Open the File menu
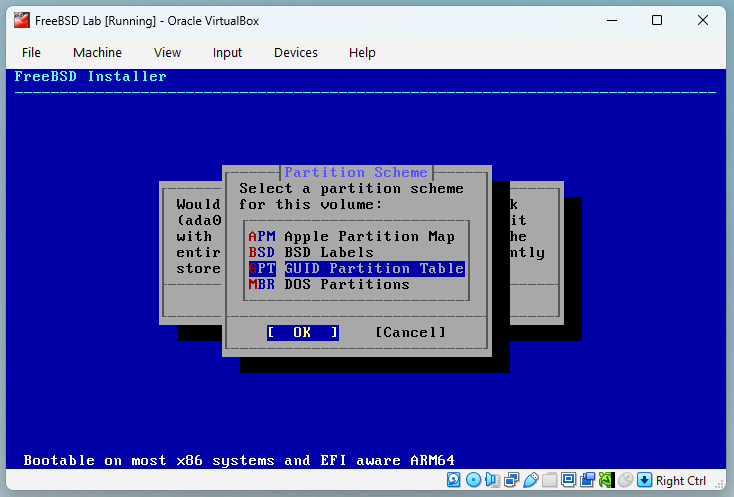The height and width of the screenshot is (497, 734). coord(31,52)
